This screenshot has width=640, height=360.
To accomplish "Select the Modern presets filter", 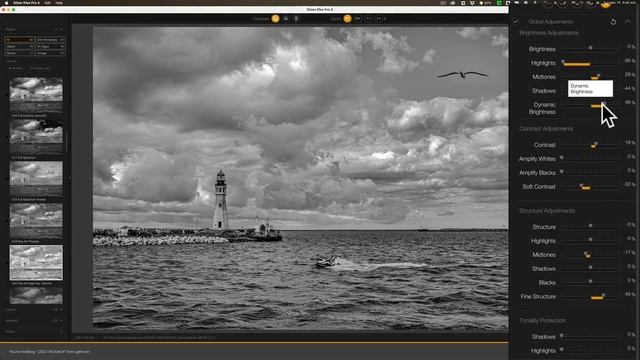I will pos(19,53).
